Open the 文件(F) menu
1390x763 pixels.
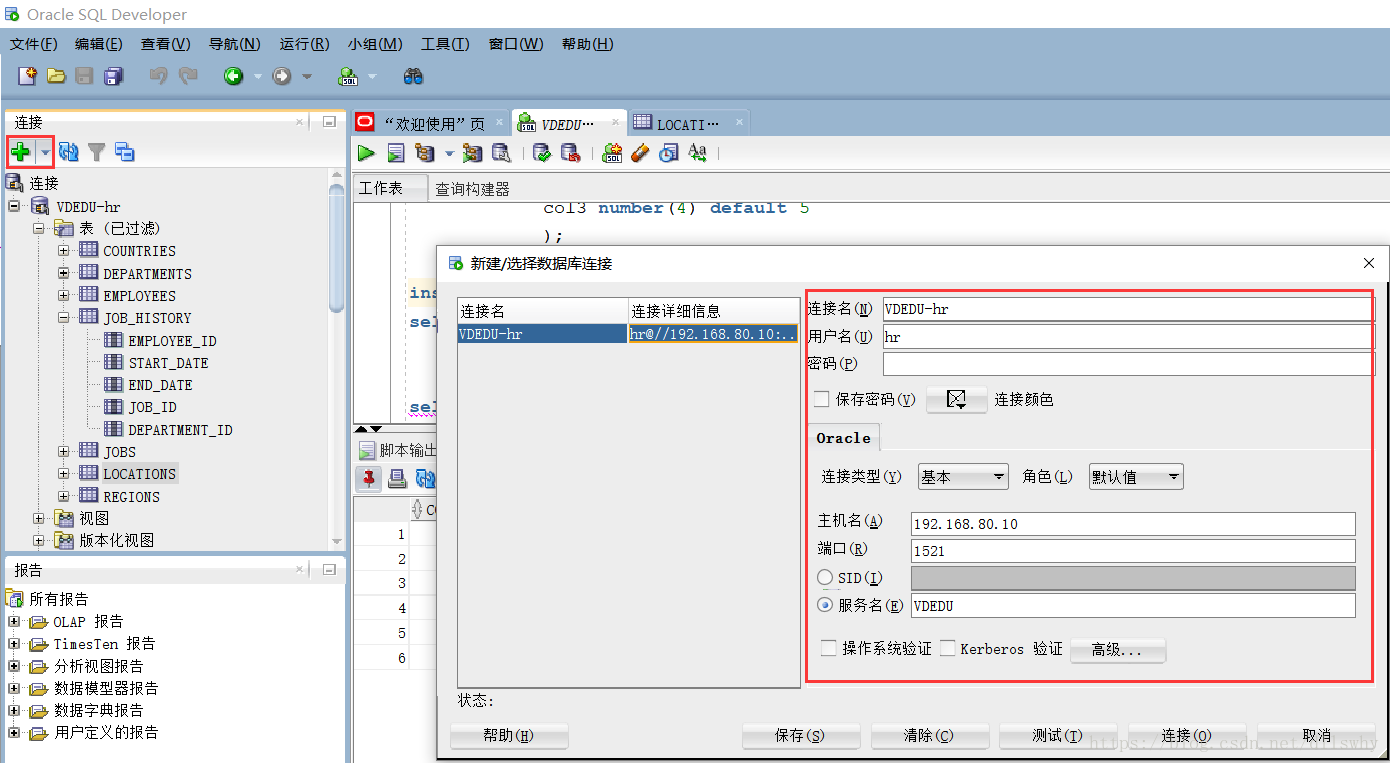(x=34, y=44)
